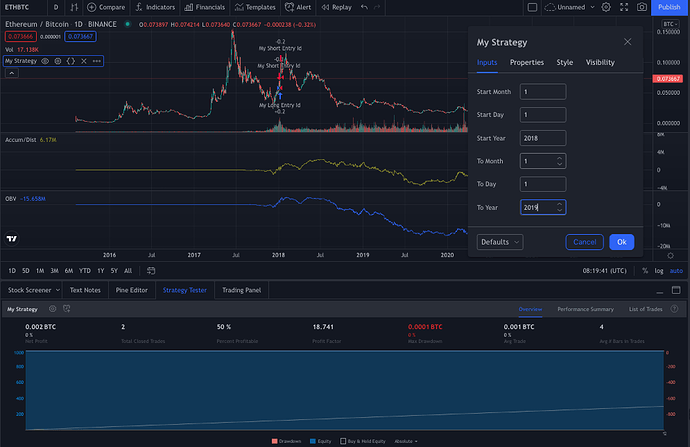The width and height of the screenshot is (690, 447).
Task: Open the Pine Editor tab
Action: [x=132, y=290]
